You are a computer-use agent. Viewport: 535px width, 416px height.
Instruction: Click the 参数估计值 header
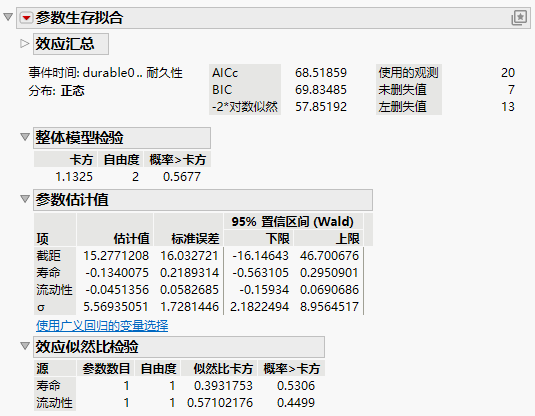[203, 200]
